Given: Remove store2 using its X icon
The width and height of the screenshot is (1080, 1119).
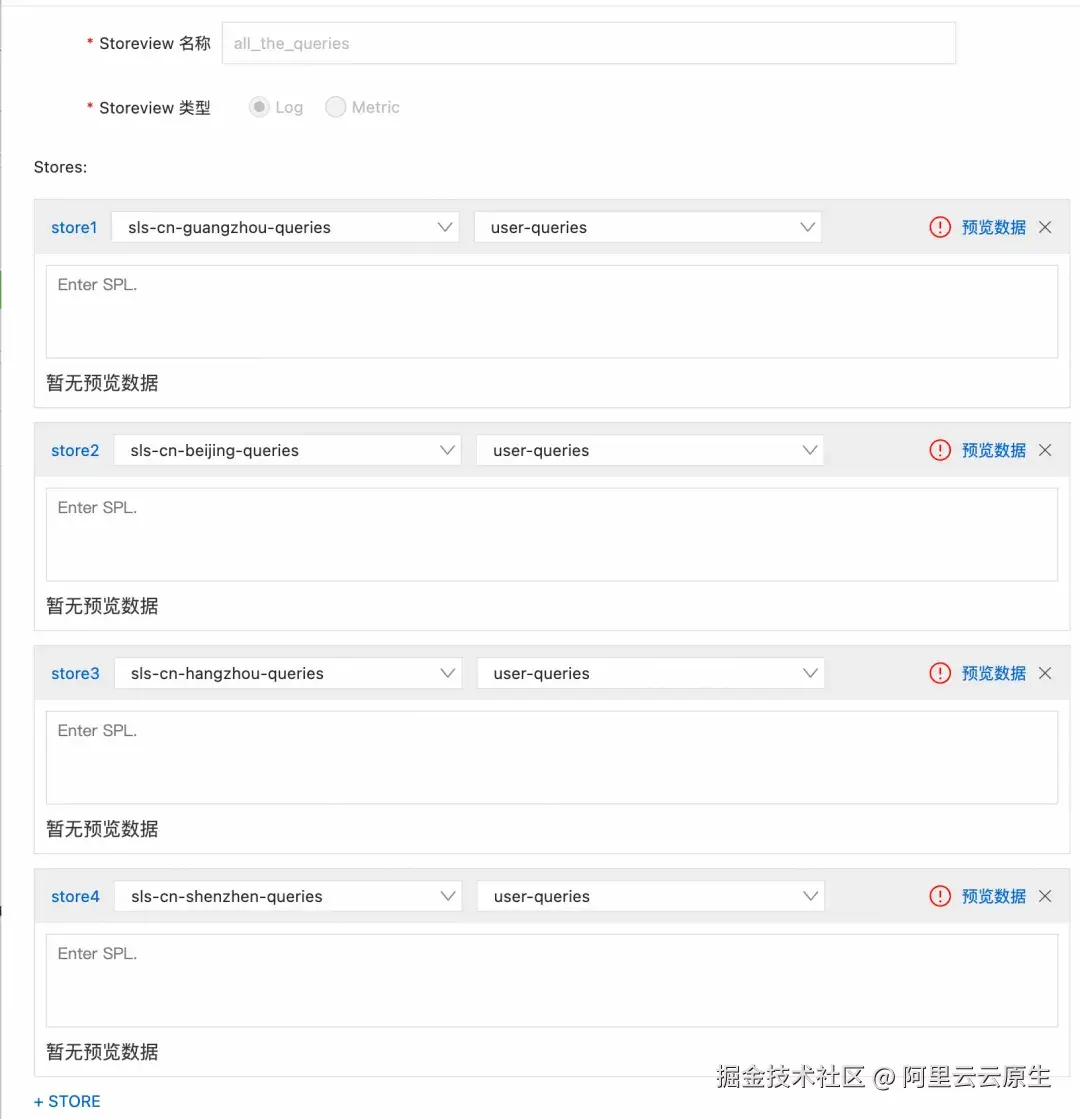Looking at the screenshot, I should pyautogui.click(x=1045, y=450).
